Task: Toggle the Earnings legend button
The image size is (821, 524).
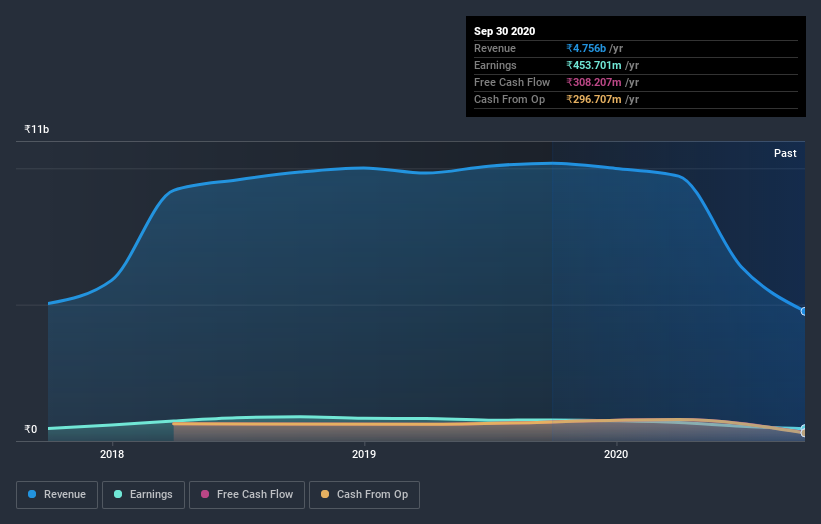Action: [x=143, y=495]
